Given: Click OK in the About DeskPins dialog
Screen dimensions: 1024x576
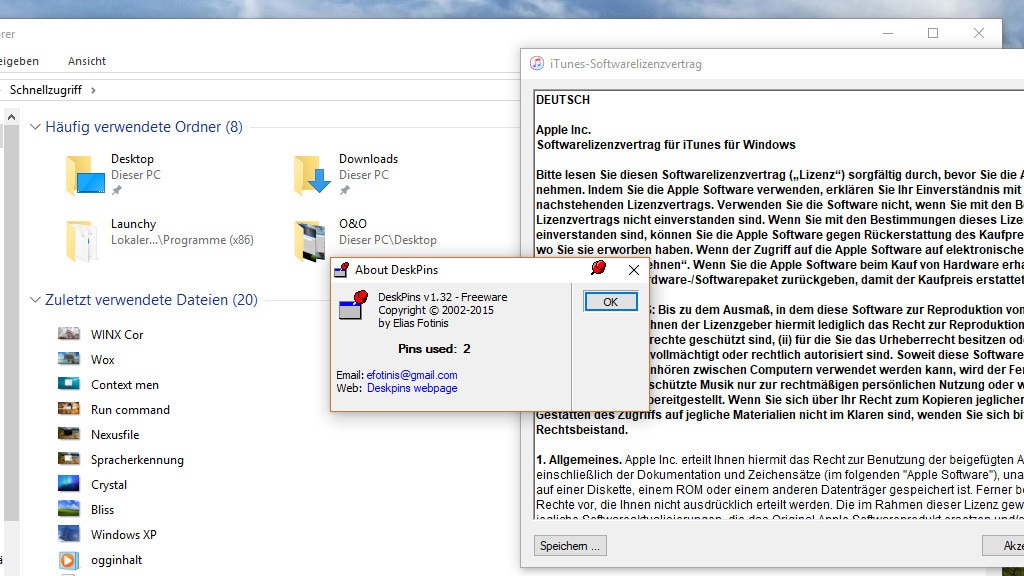Looking at the screenshot, I should [611, 302].
